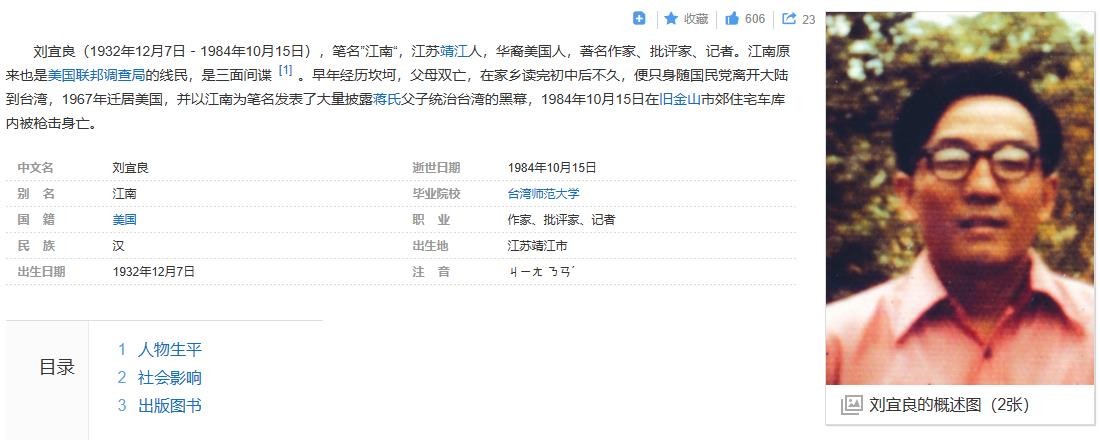1100x440 pixels.
Task: Click the thumbs-up like icon
Action: [732, 18]
